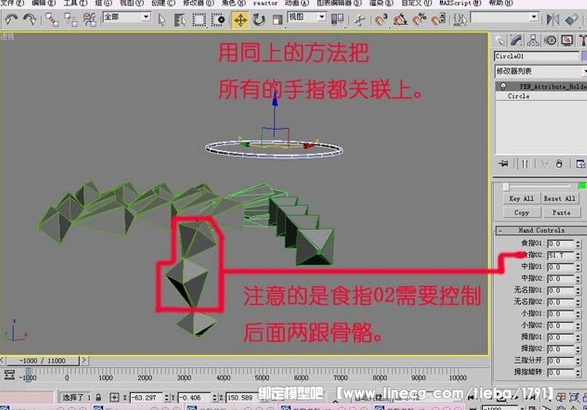Switch to the Hierarchy command panel tab

(533, 40)
